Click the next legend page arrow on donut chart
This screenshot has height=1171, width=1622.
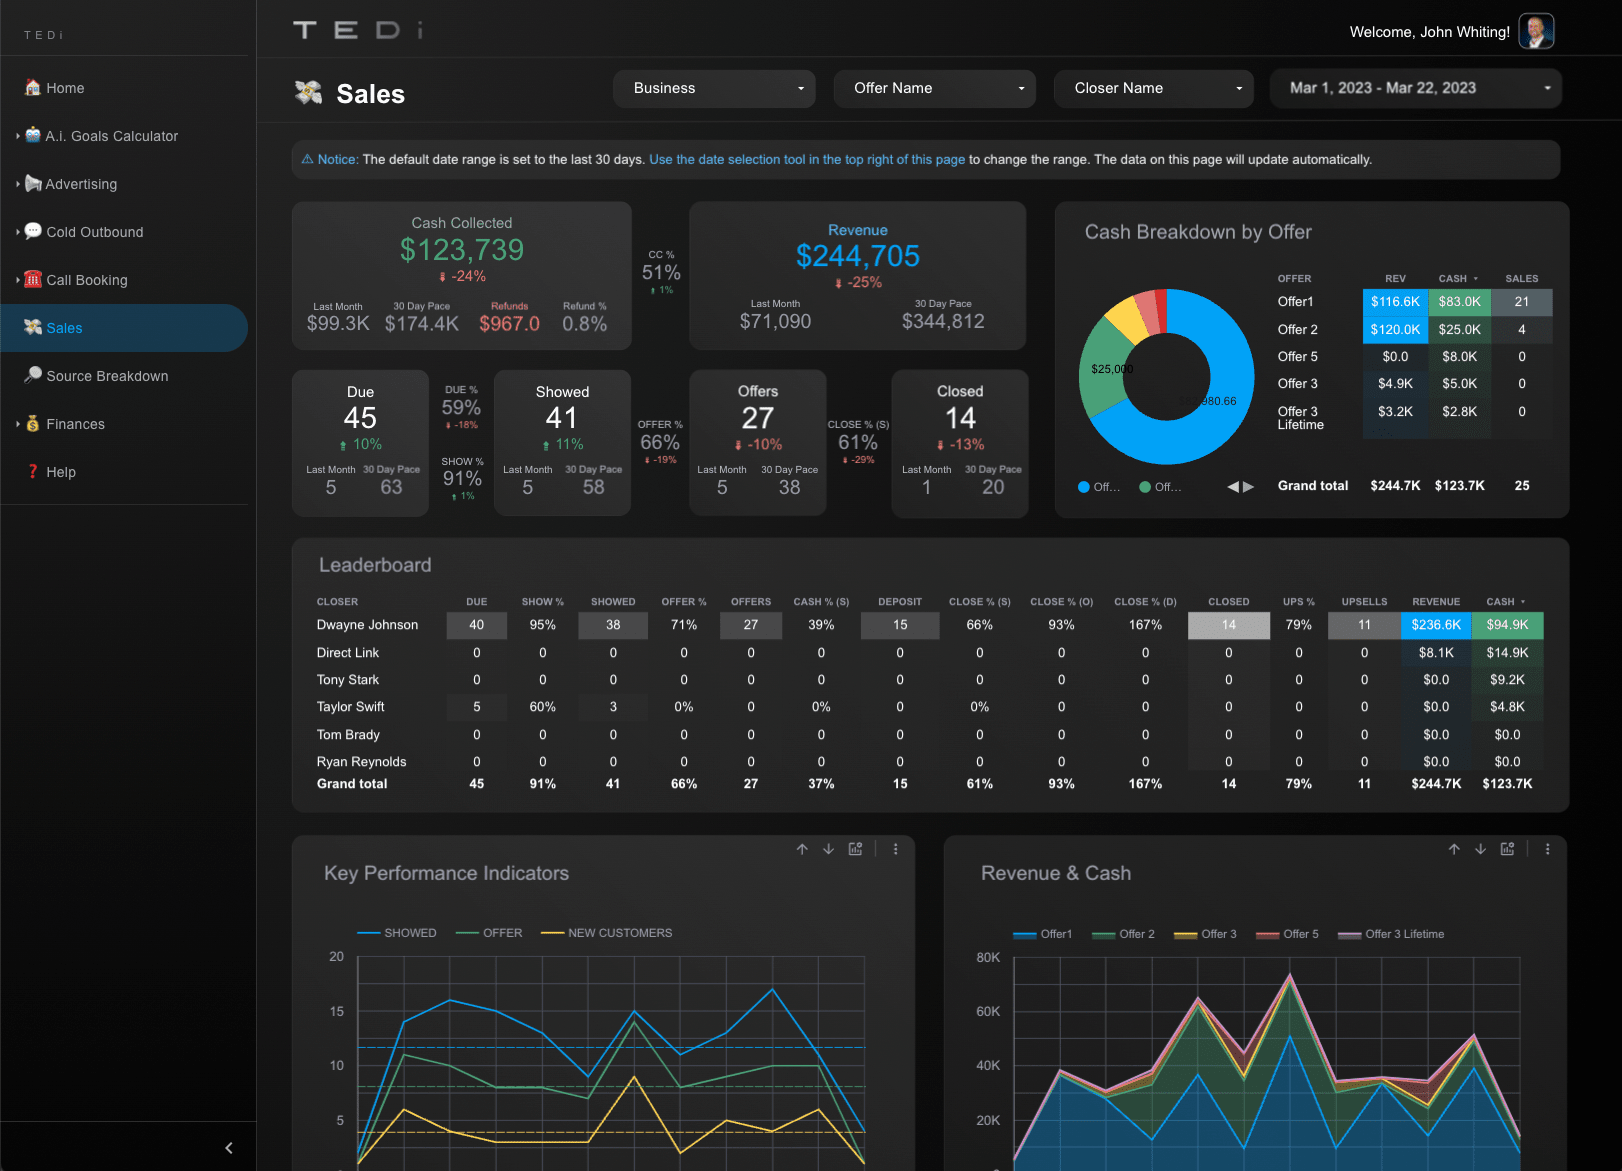tap(1248, 487)
